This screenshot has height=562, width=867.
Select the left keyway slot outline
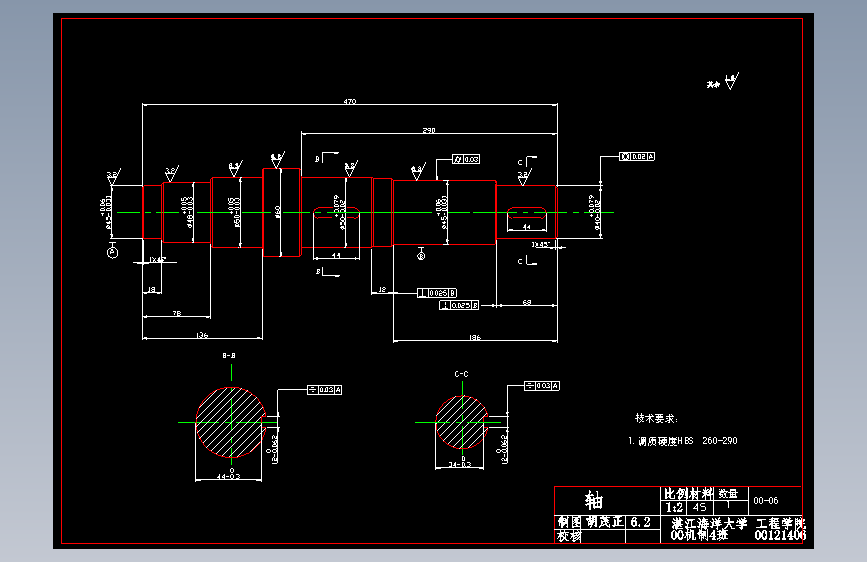pyautogui.click(x=336, y=213)
